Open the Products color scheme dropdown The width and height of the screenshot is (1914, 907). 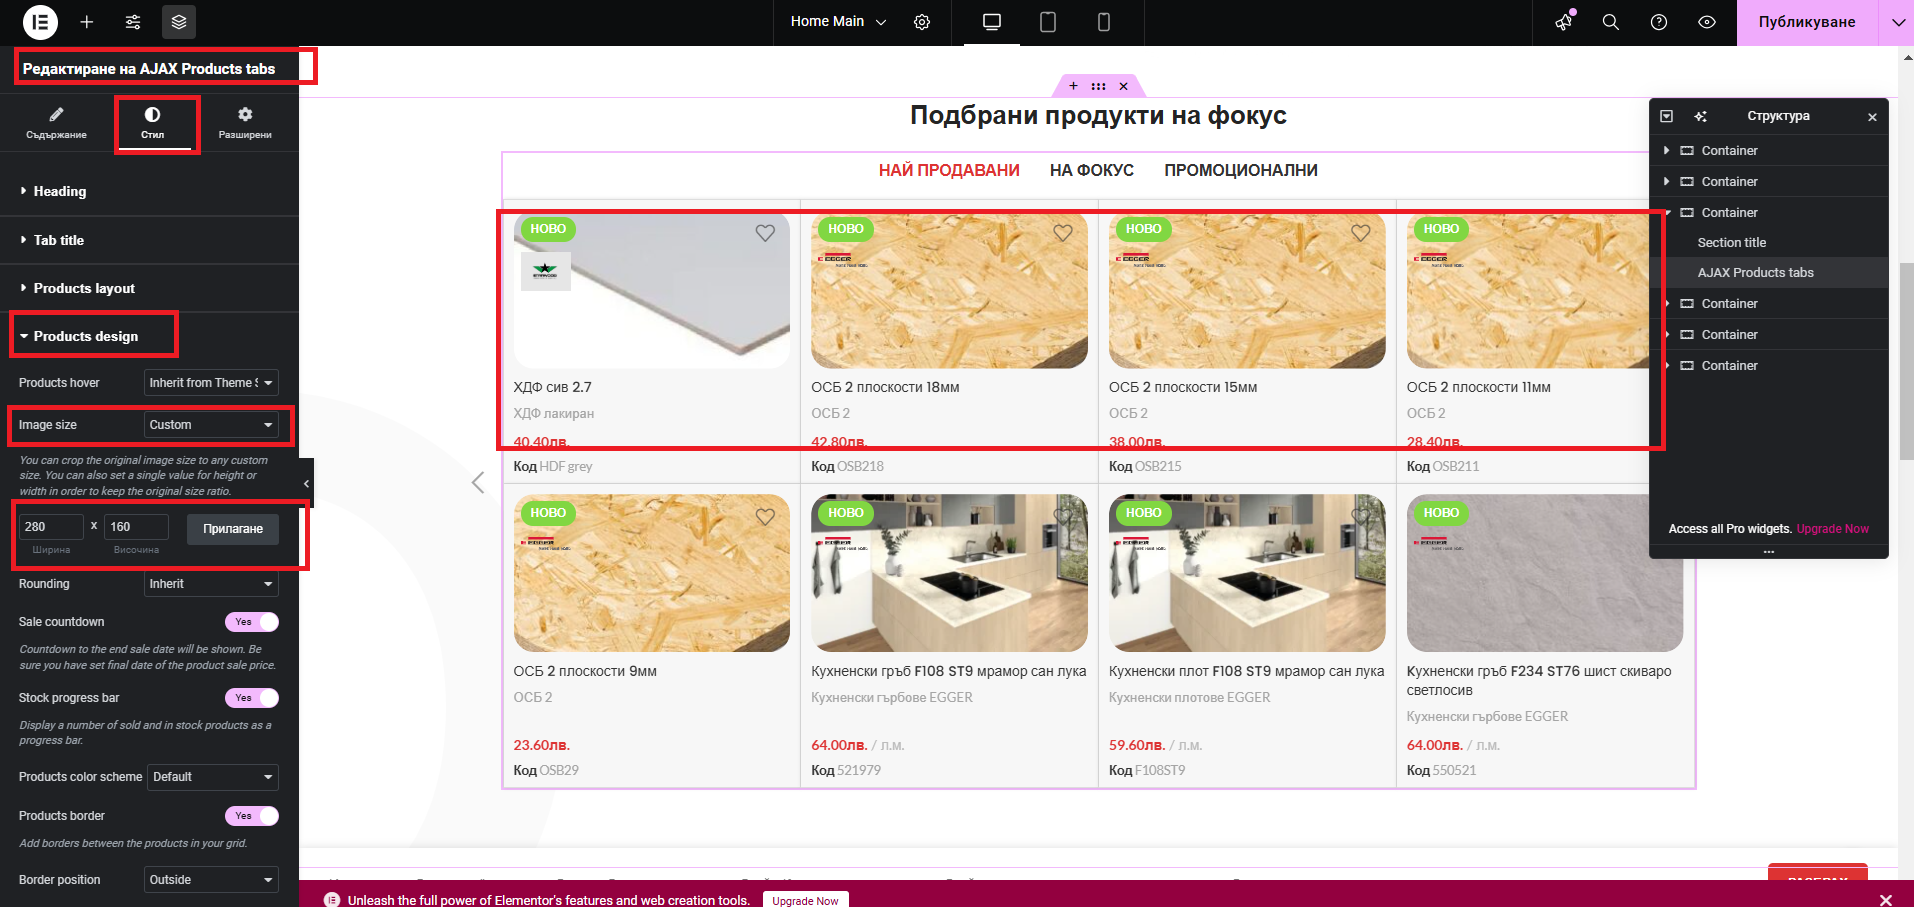pos(214,777)
